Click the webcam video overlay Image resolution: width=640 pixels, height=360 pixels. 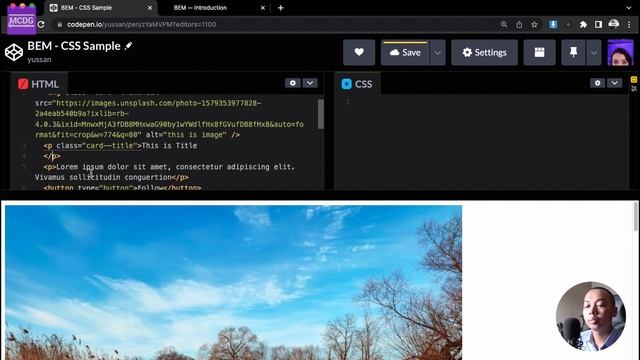click(x=591, y=316)
